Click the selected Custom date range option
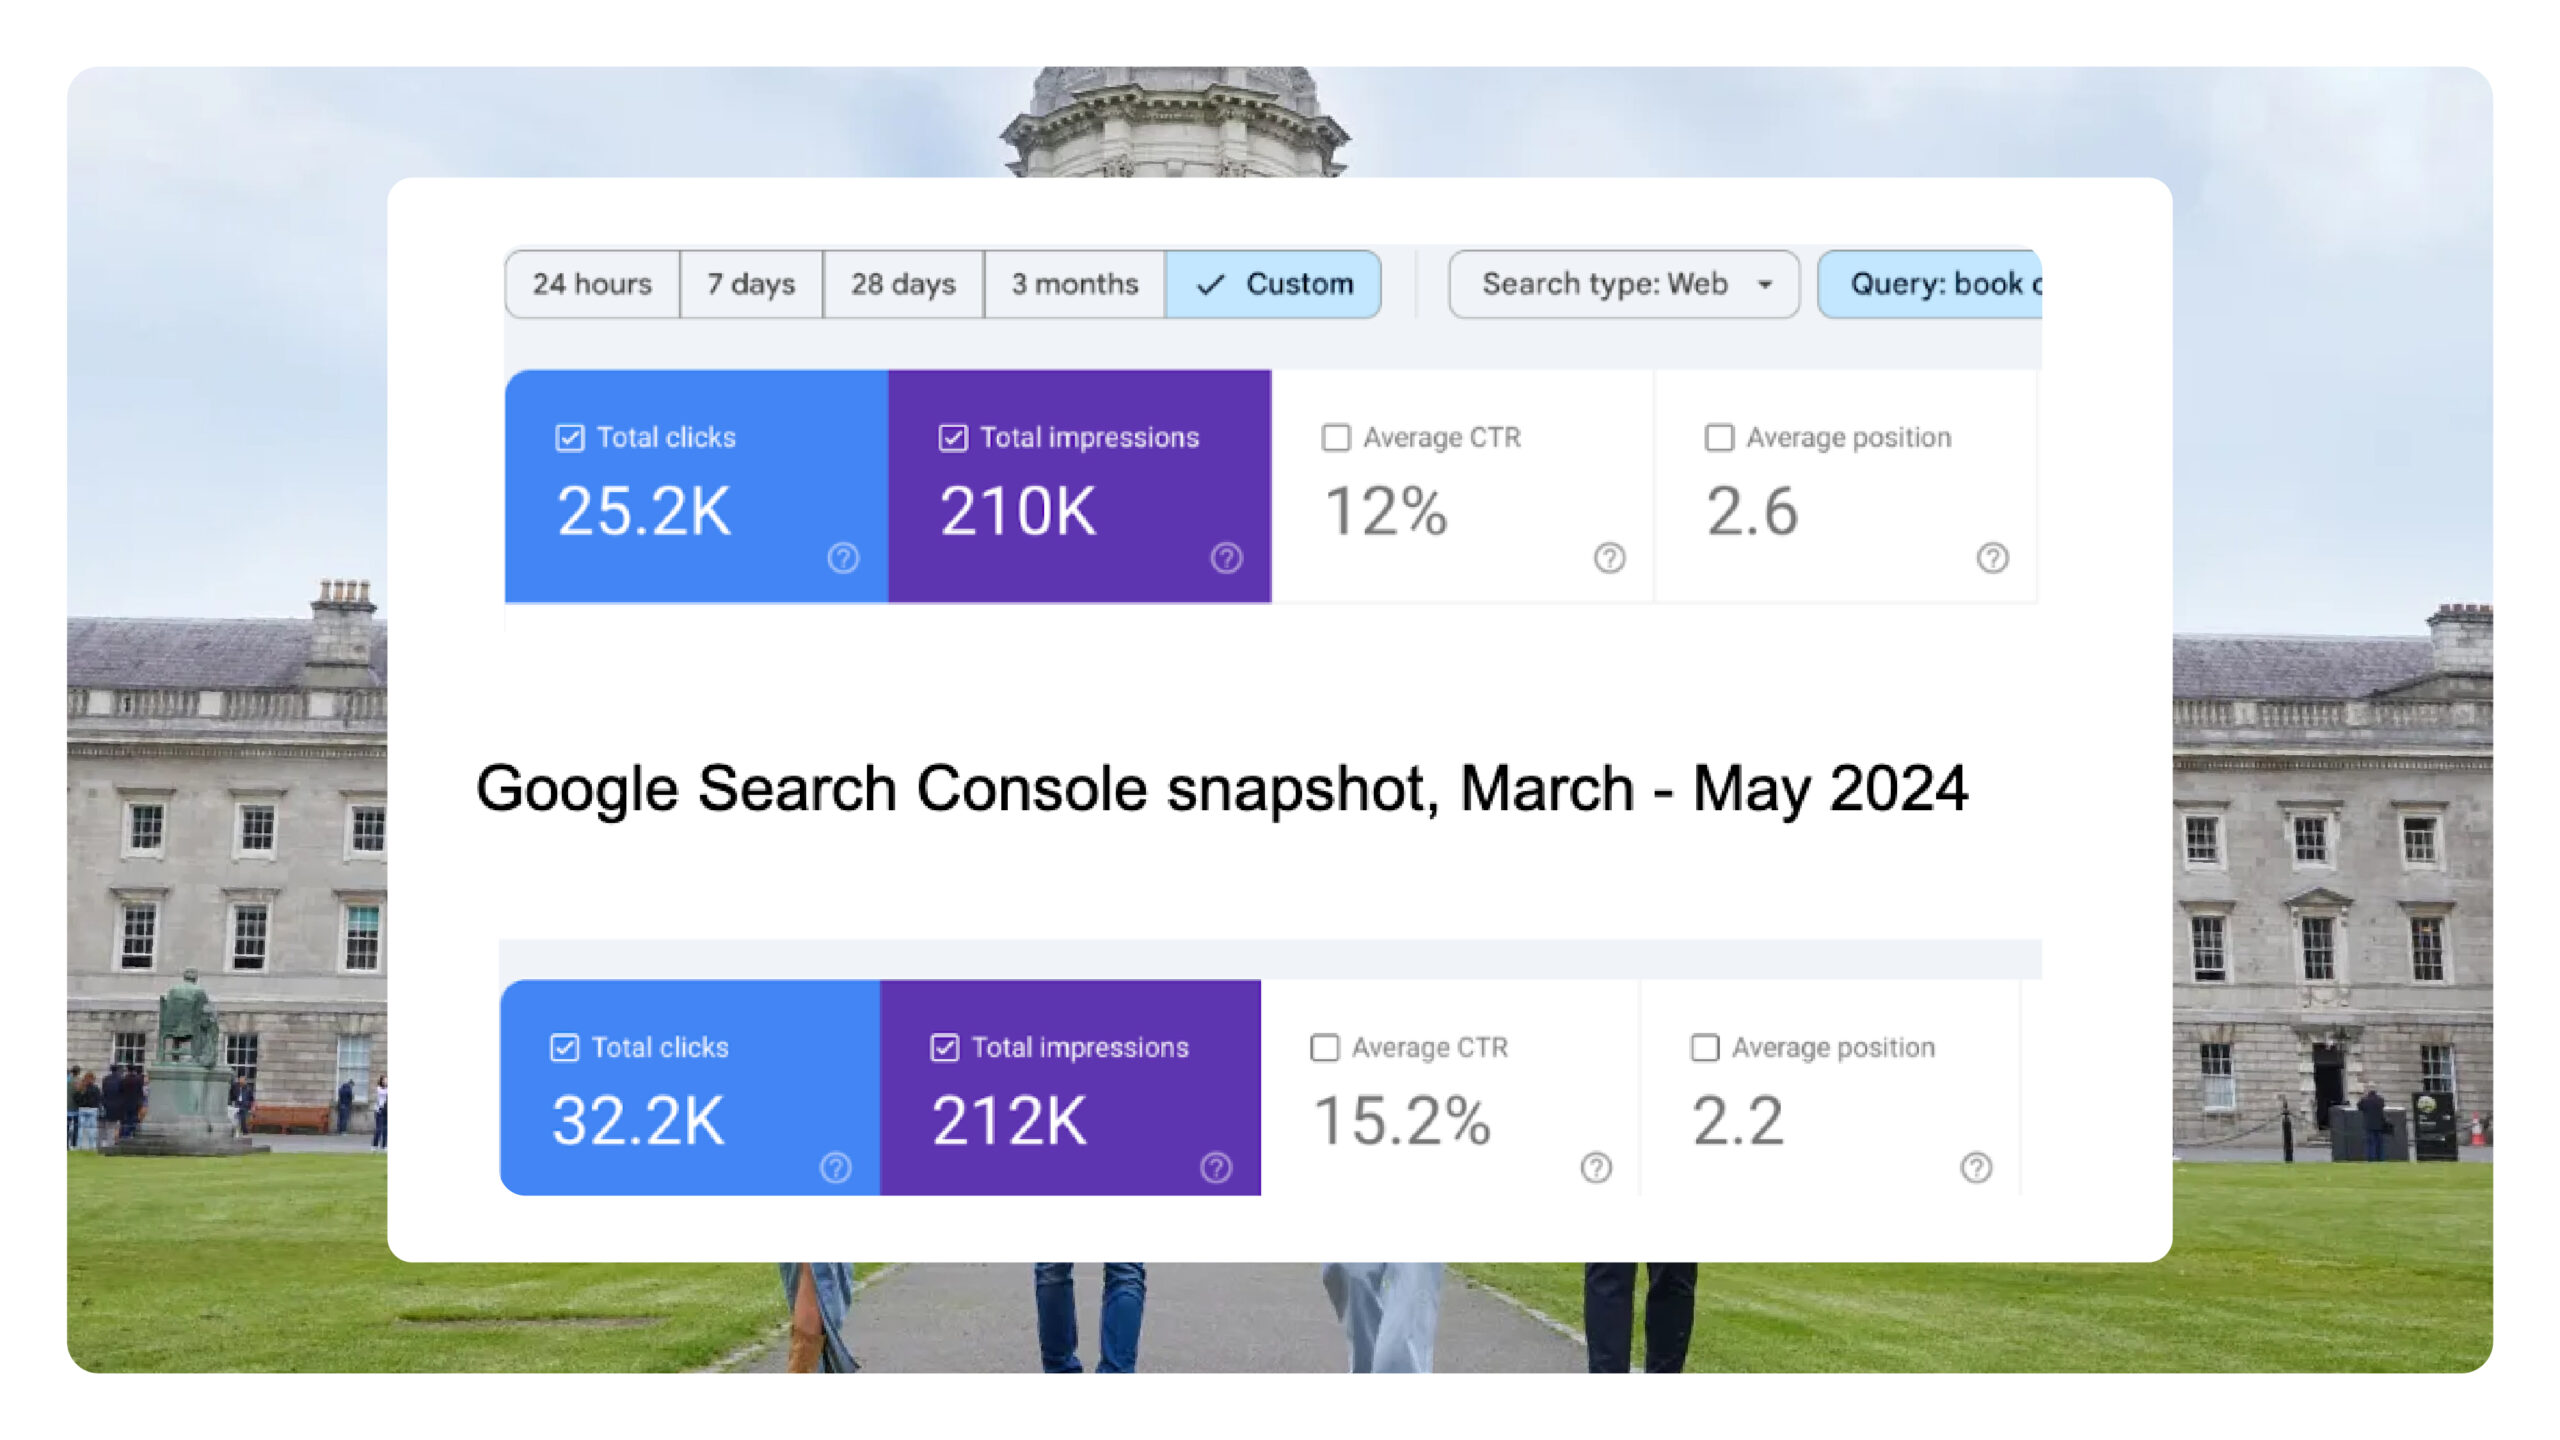Screen dimensions: 2560x1440 (1274, 285)
